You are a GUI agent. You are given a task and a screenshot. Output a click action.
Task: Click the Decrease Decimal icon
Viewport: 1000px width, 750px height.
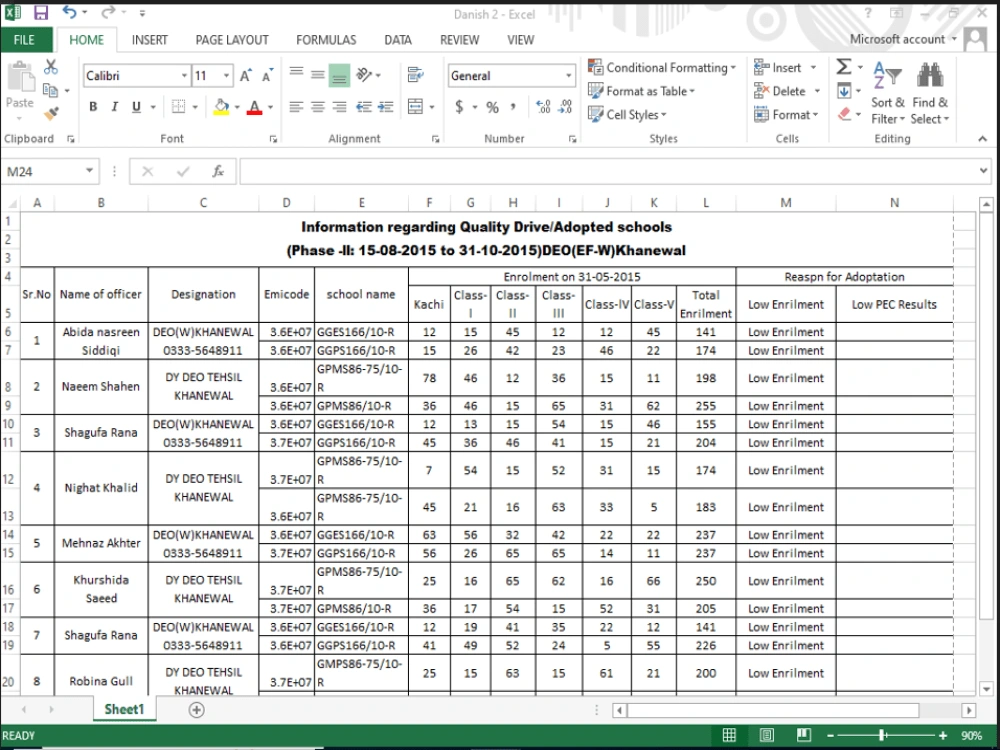(x=565, y=107)
